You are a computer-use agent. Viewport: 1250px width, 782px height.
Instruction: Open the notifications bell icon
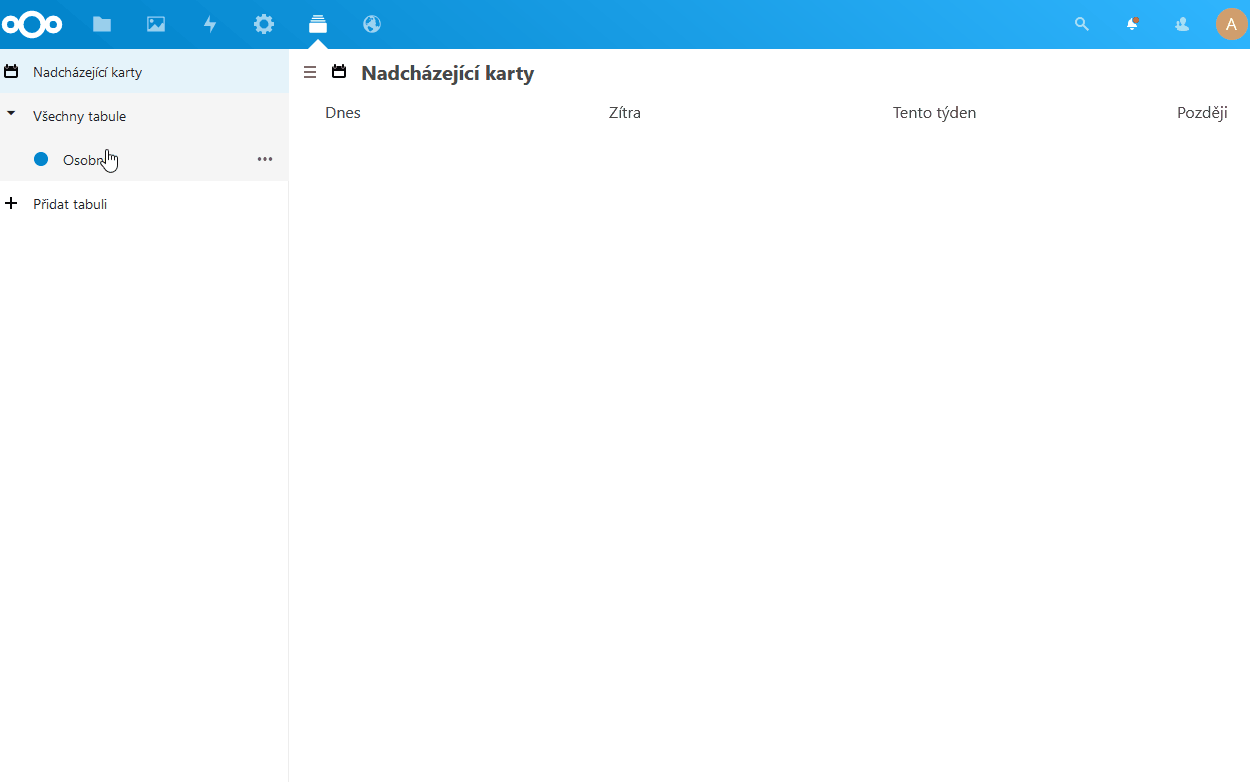pyautogui.click(x=1132, y=24)
